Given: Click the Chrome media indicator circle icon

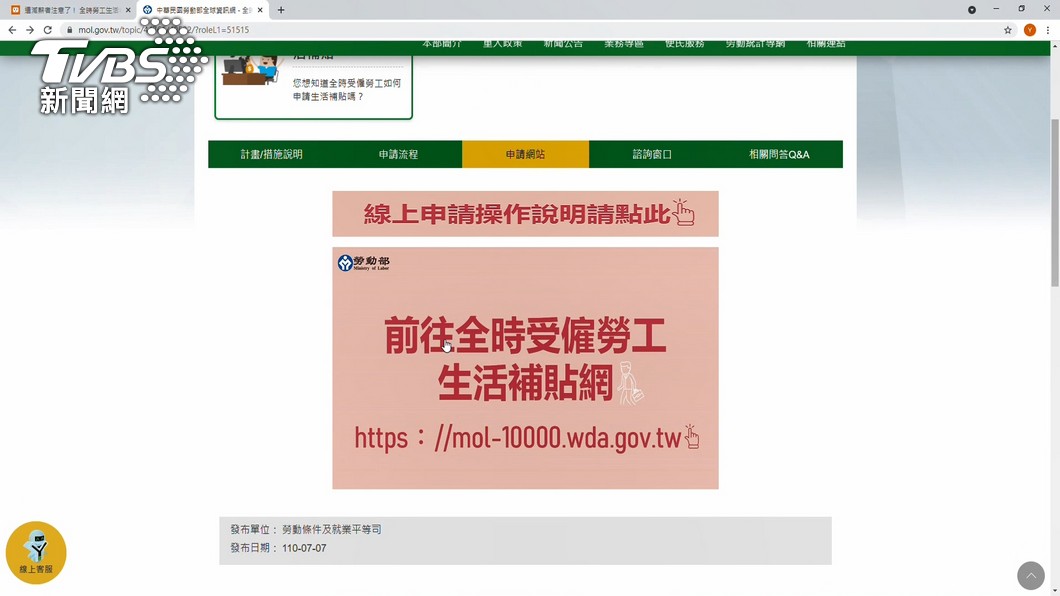Looking at the screenshot, I should click(x=971, y=10).
